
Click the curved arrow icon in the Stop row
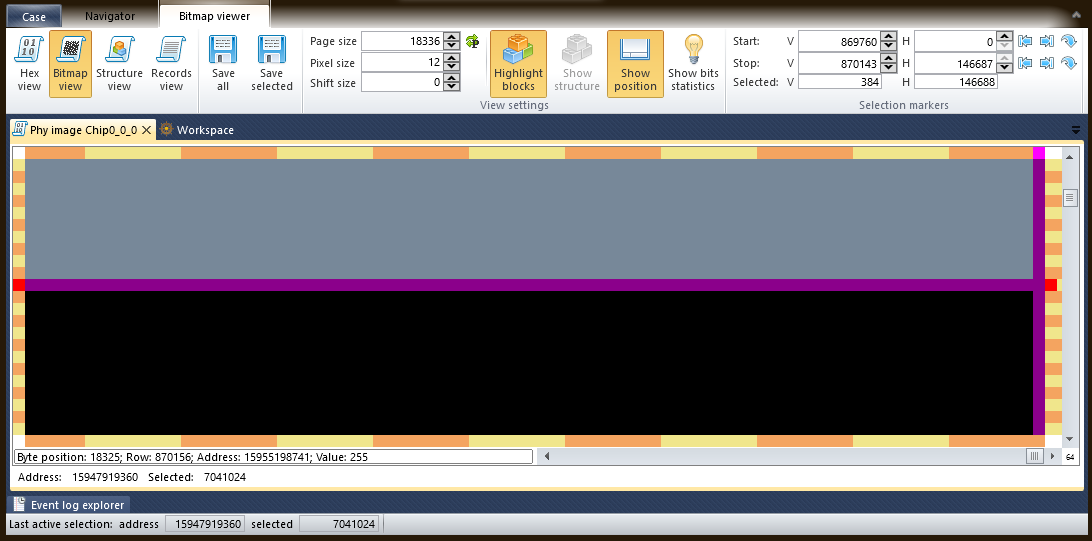click(x=1068, y=63)
